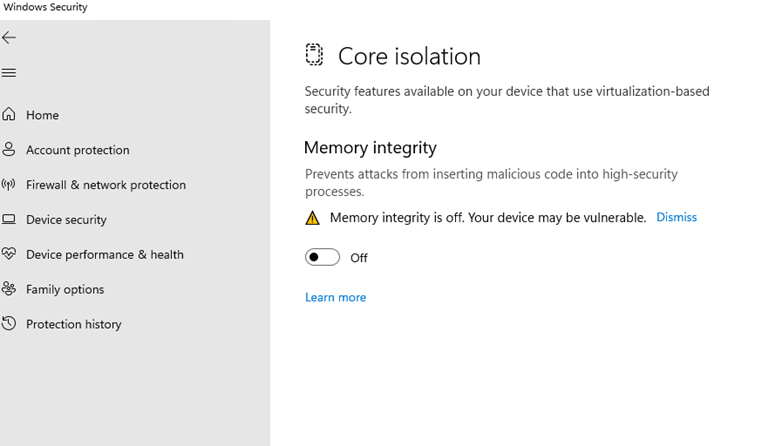Select the Home menu label
The height and width of the screenshot is (446, 770).
[x=42, y=115]
